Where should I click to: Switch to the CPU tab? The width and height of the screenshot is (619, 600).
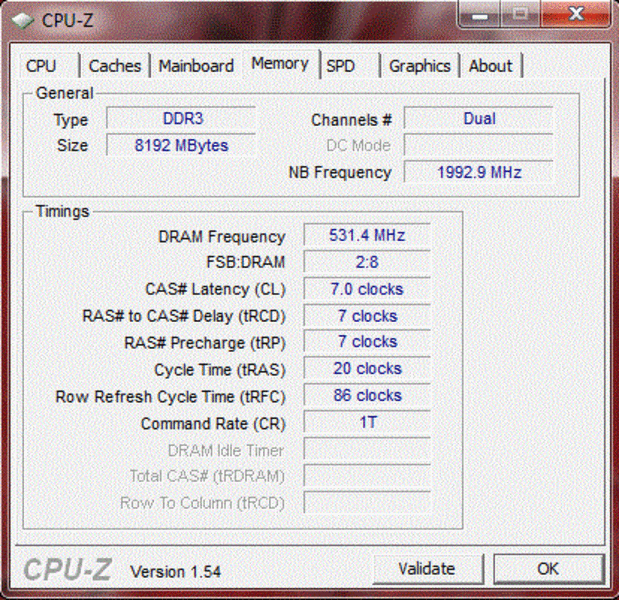[49, 66]
